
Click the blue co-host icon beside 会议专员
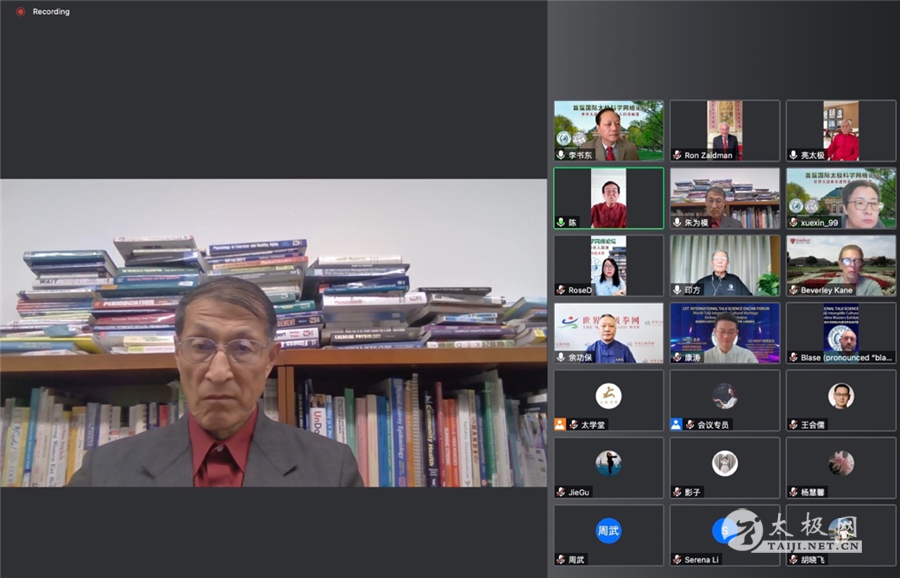click(677, 424)
